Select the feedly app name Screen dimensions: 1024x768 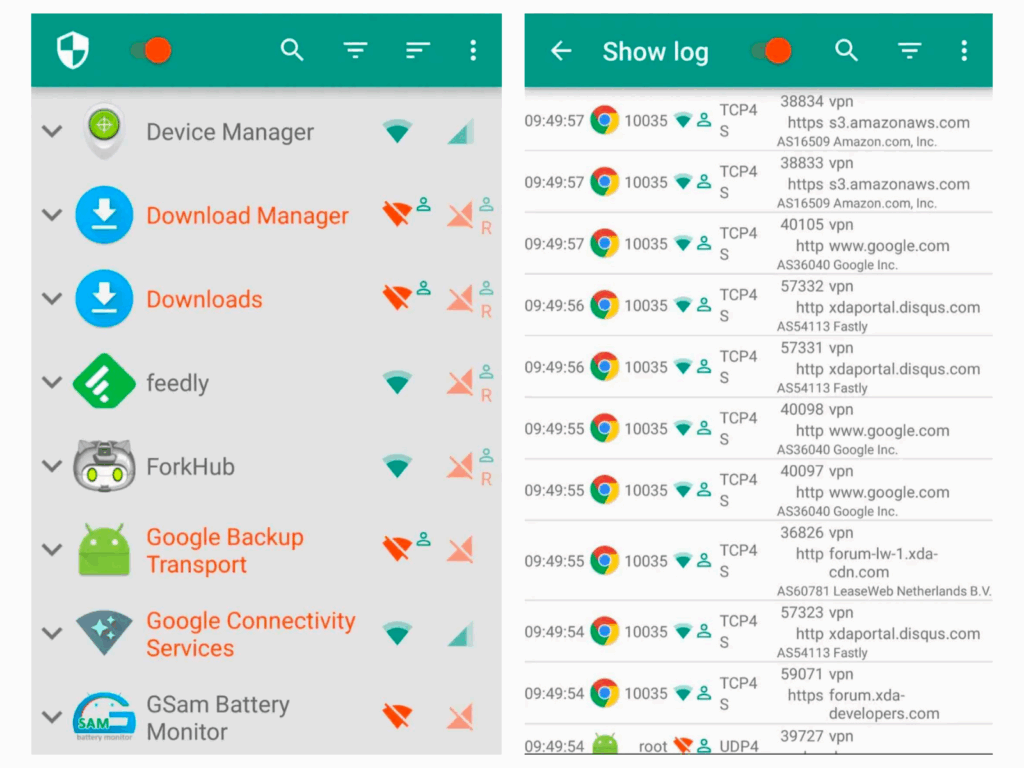pyautogui.click(x=178, y=383)
